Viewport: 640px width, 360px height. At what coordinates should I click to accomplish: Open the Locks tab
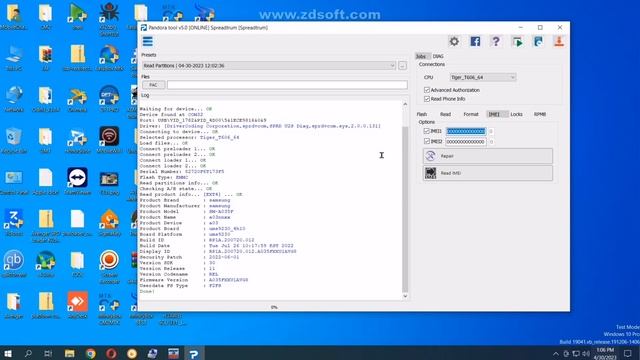pyautogui.click(x=516, y=114)
